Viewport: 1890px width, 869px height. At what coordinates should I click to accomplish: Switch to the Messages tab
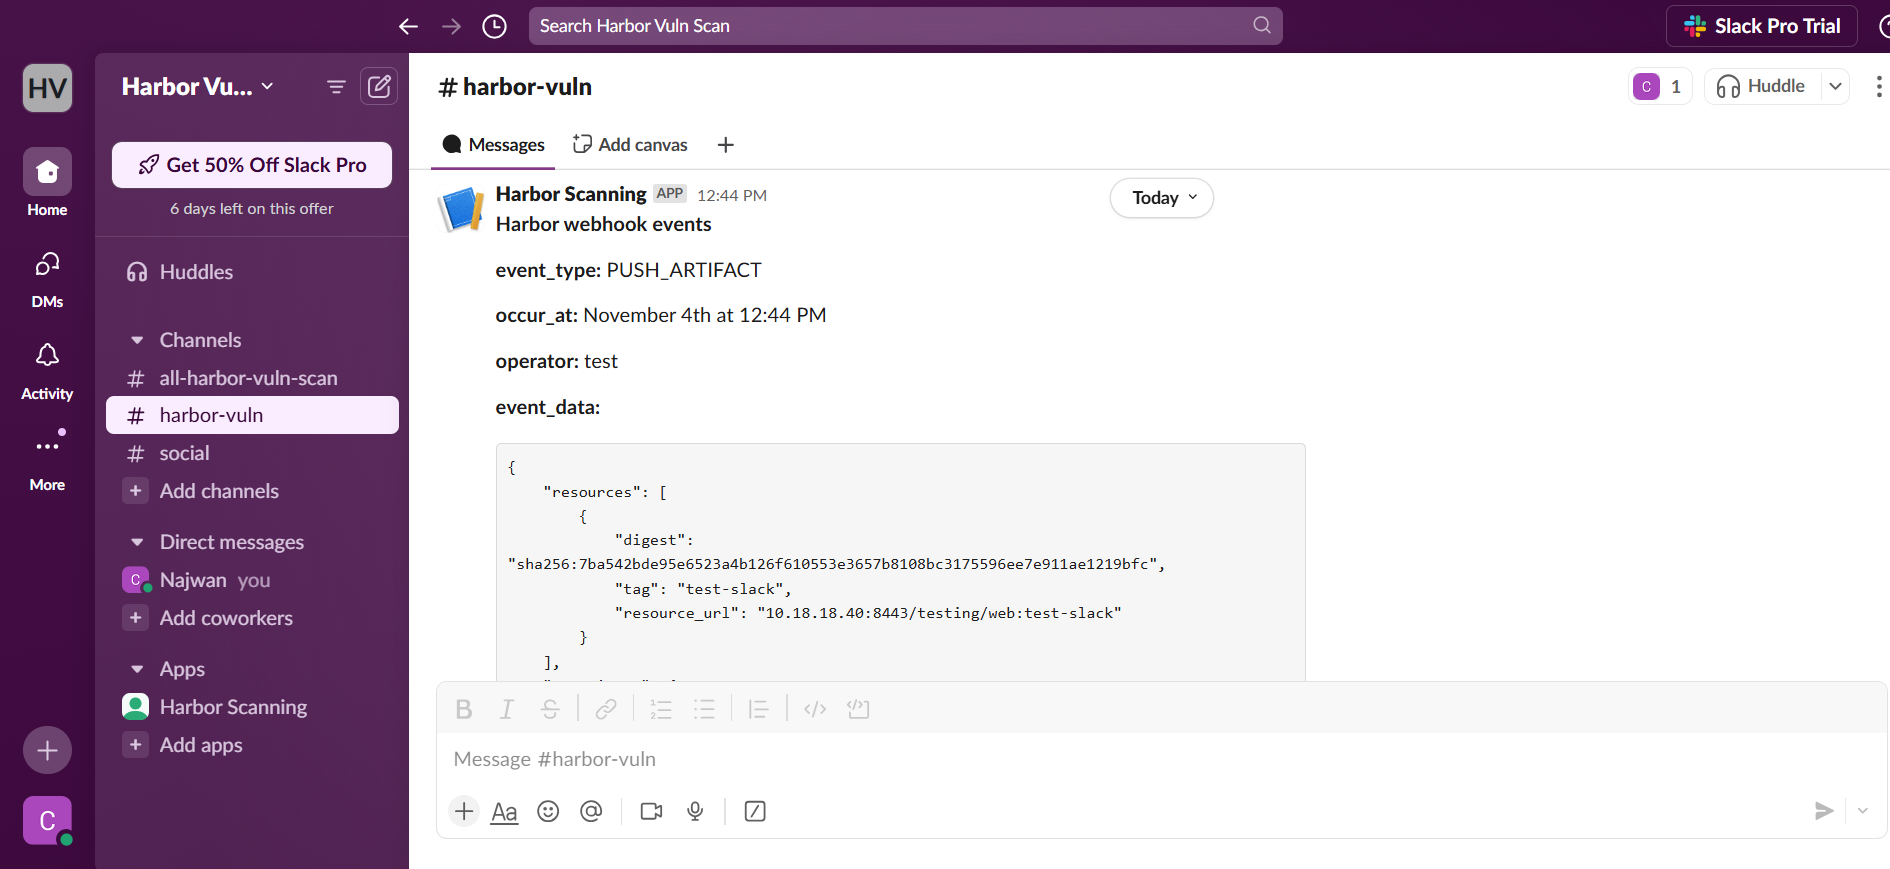(494, 145)
